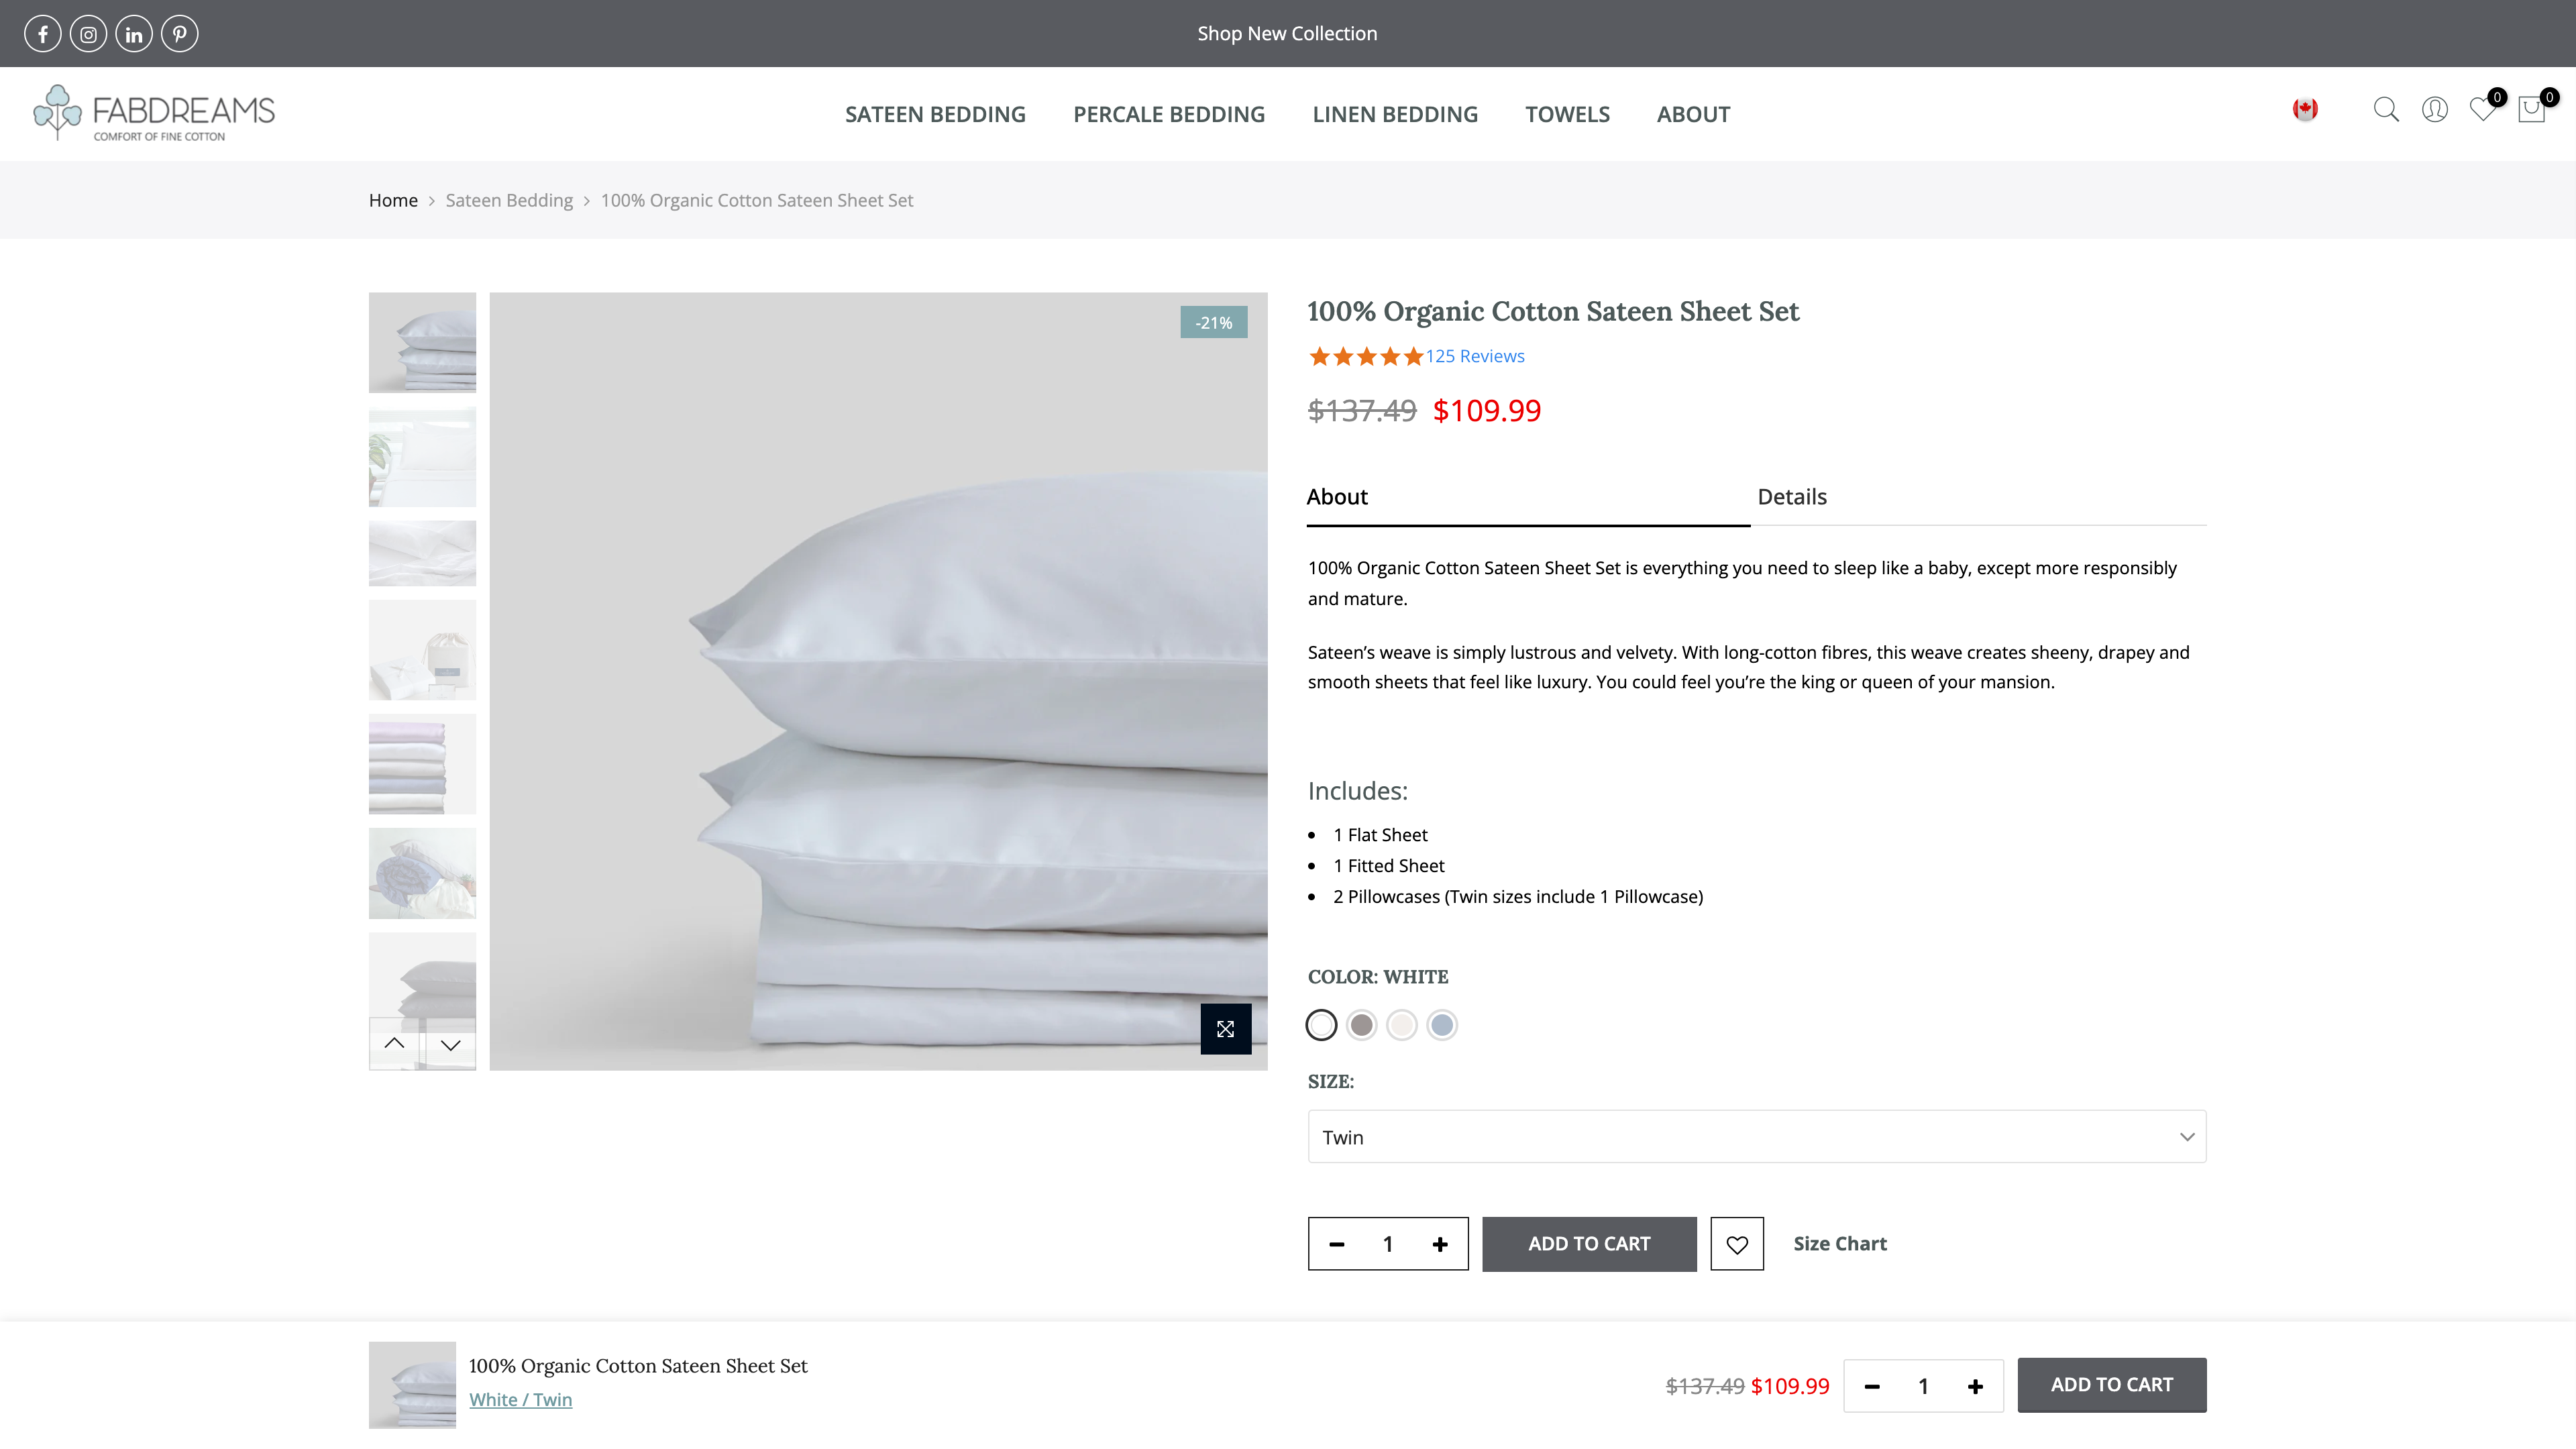Expand the product image fullscreen

pos(1225,1029)
